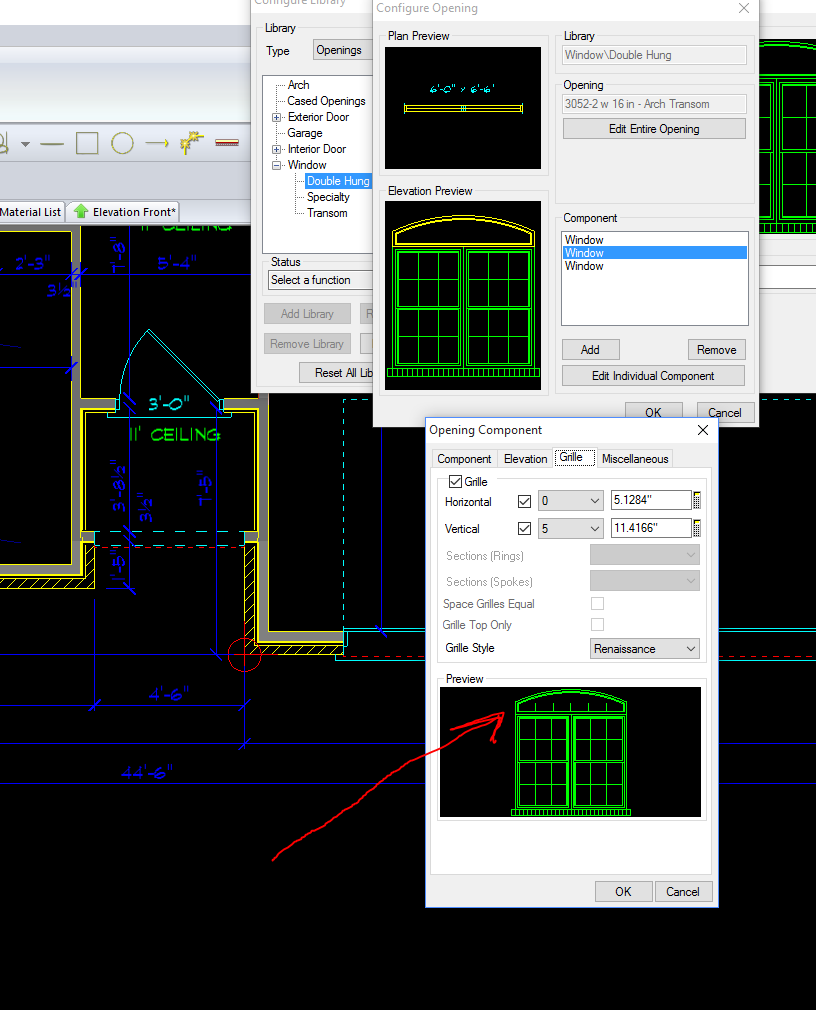Select the Circle drawing tool
The width and height of the screenshot is (816, 1010).
point(121,143)
